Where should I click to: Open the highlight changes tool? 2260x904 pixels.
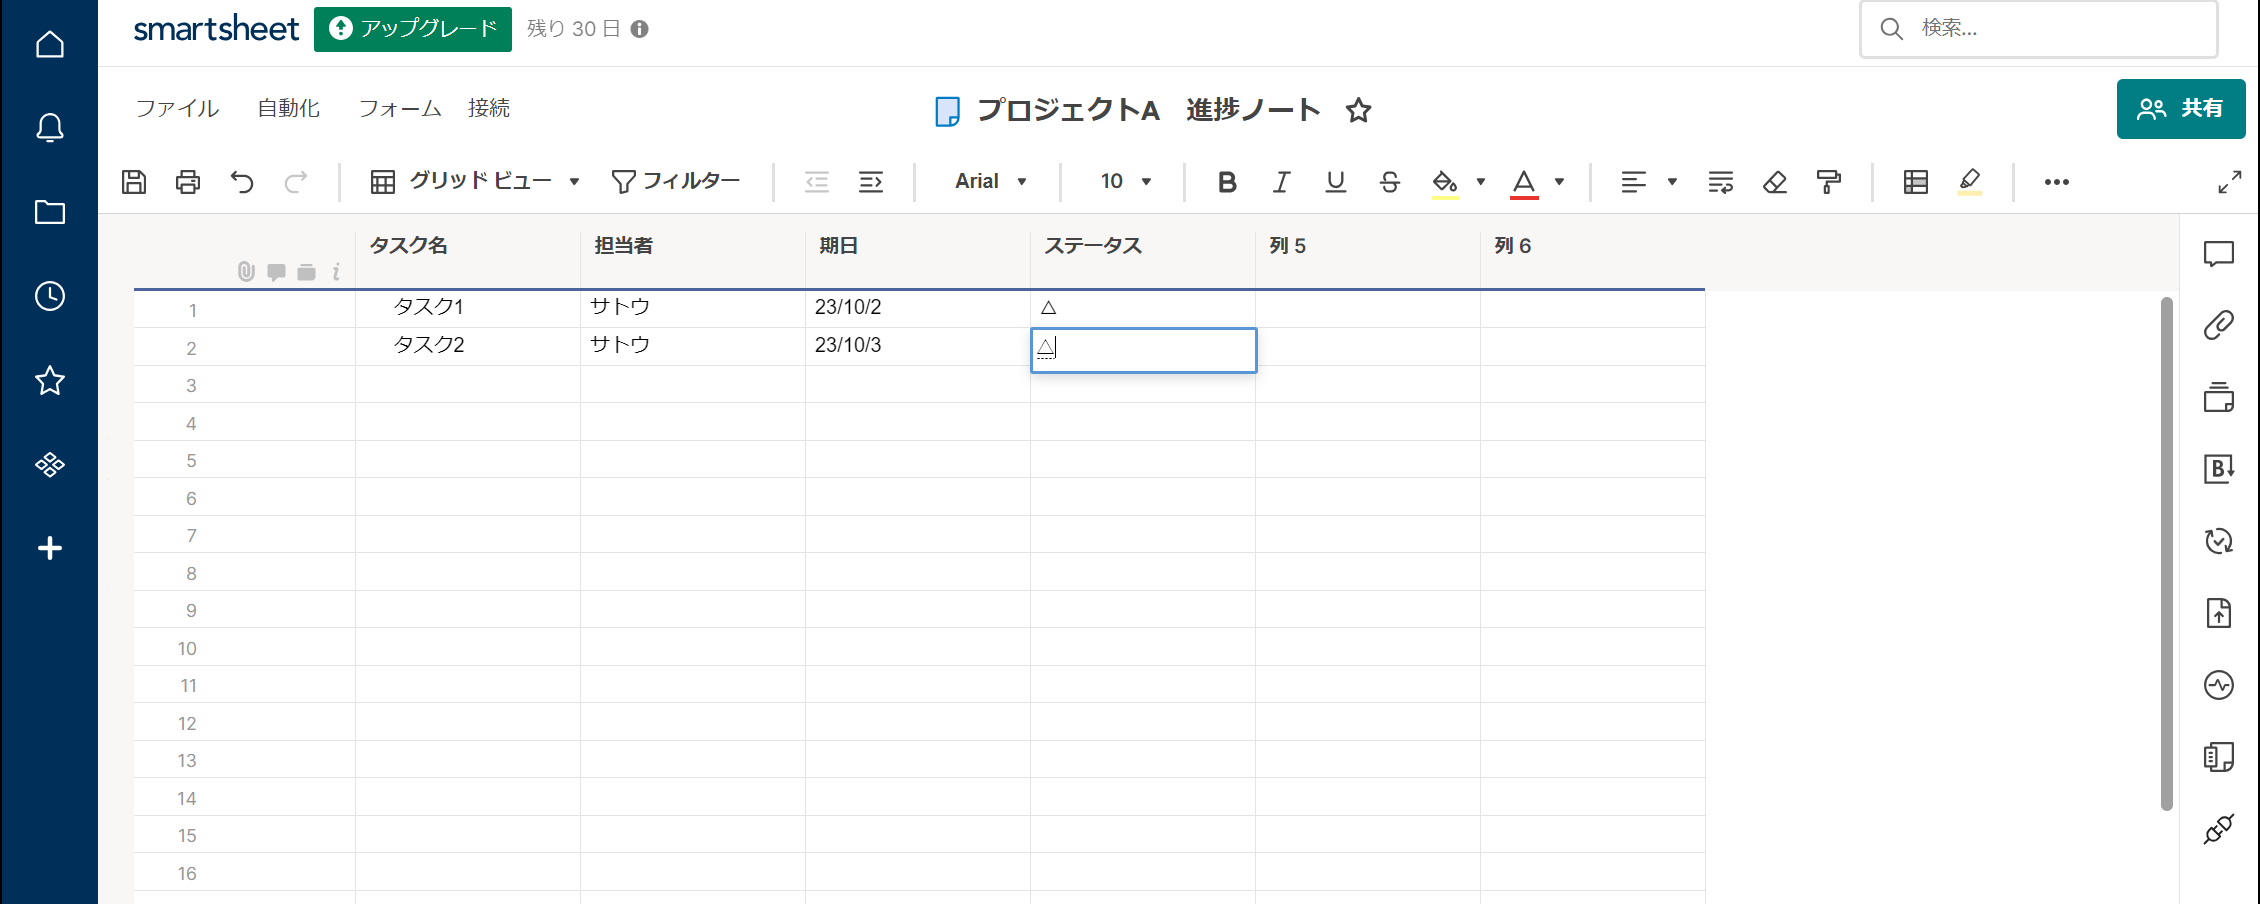tap(1969, 182)
